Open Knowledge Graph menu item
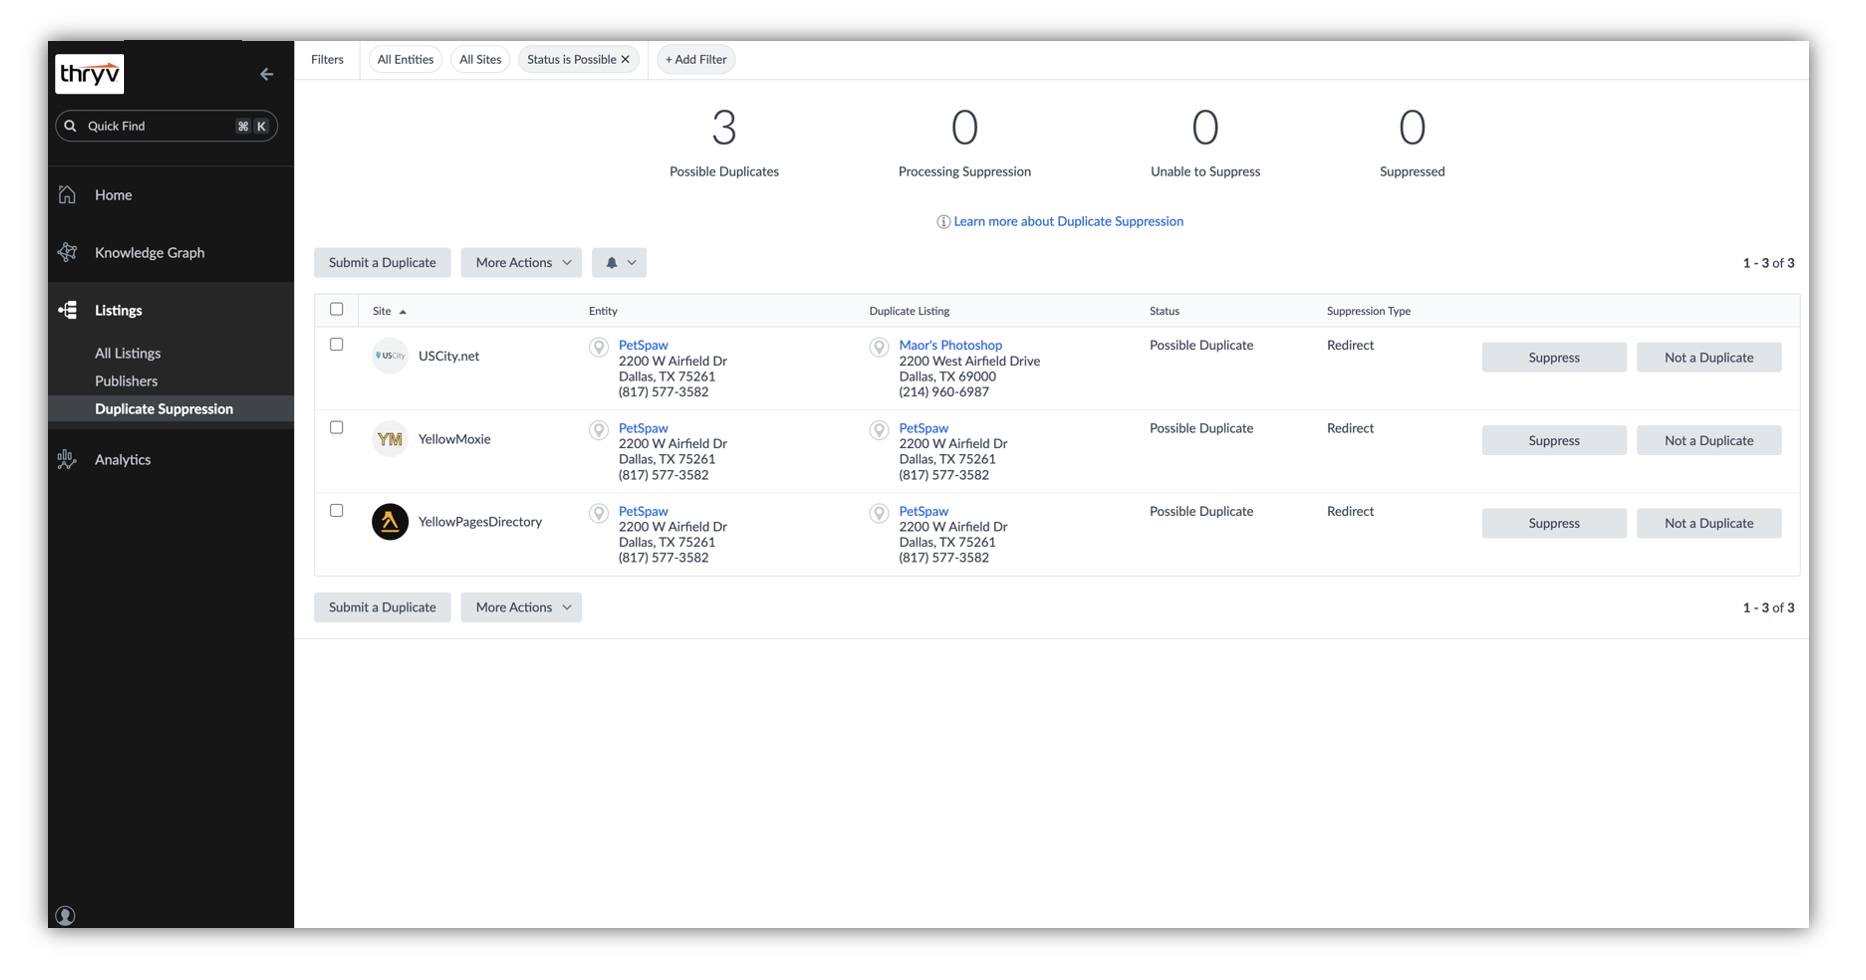 pos(150,253)
